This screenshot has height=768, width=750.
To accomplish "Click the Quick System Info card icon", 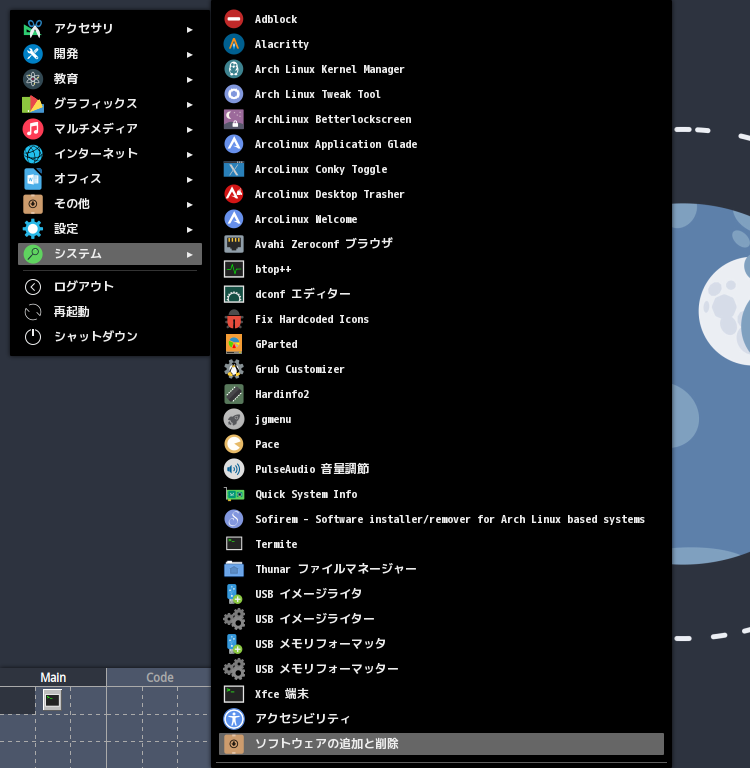I will tap(234, 494).
